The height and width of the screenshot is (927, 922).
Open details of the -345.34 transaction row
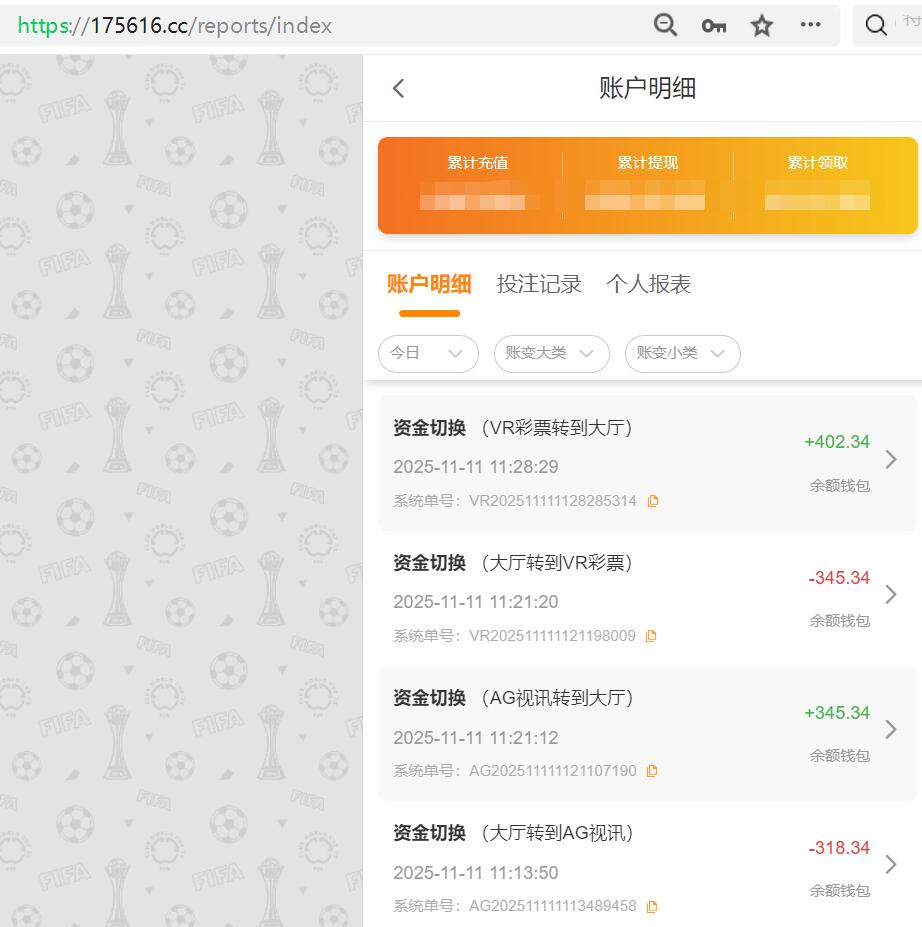(x=891, y=594)
